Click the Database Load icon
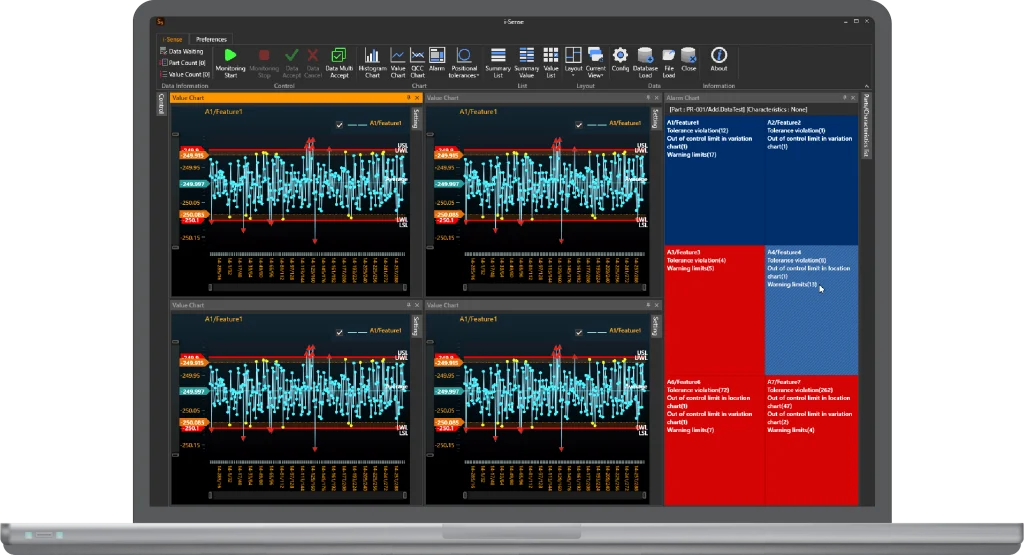1024x555 pixels. (x=645, y=56)
